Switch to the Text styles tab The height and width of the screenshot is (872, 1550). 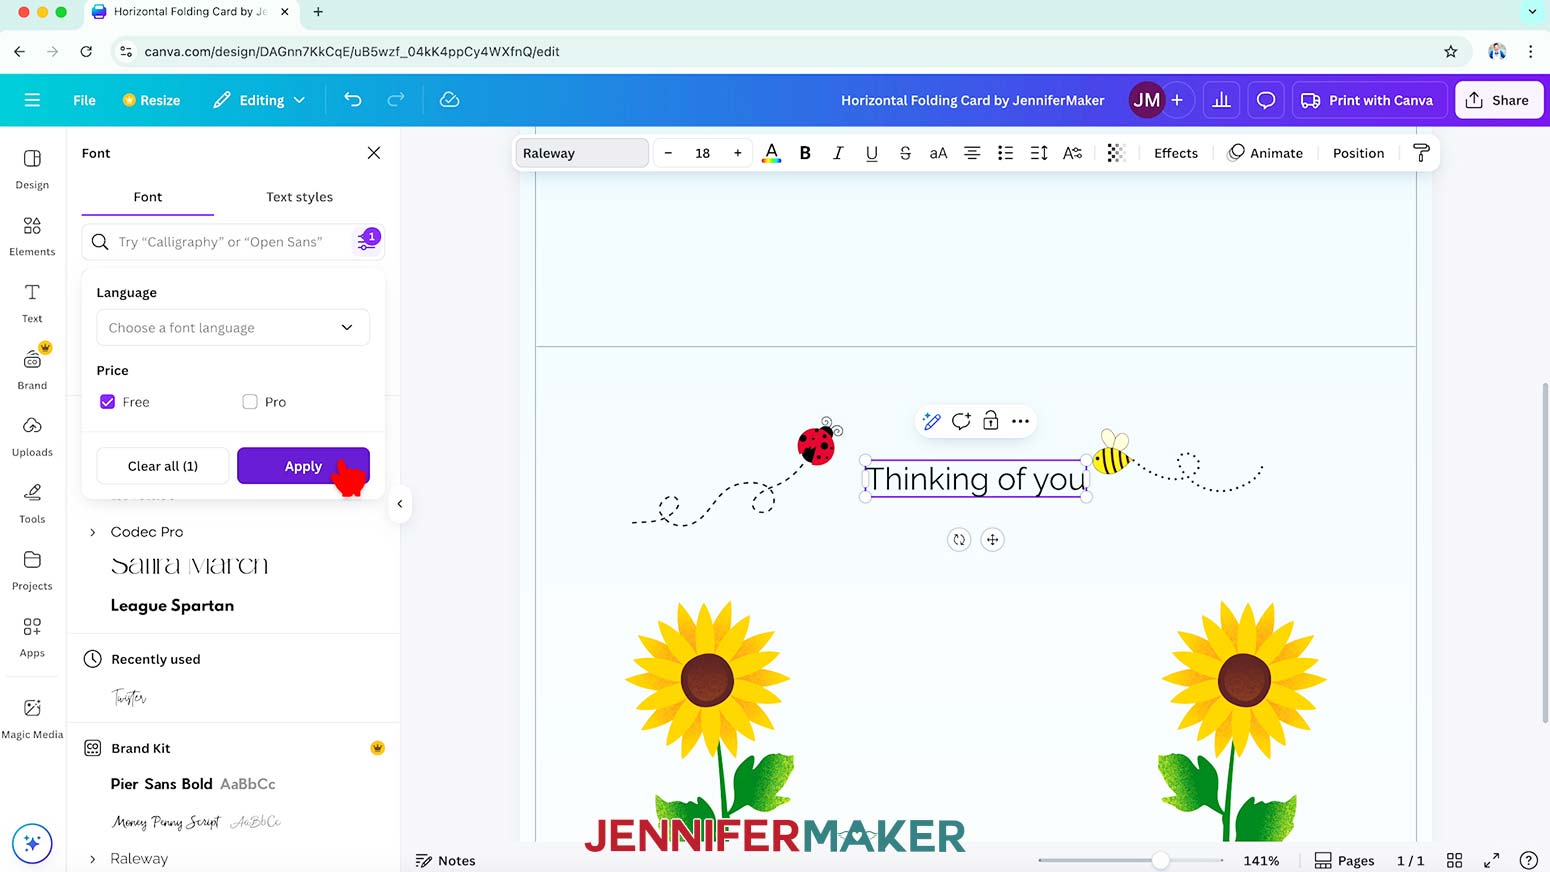click(299, 197)
